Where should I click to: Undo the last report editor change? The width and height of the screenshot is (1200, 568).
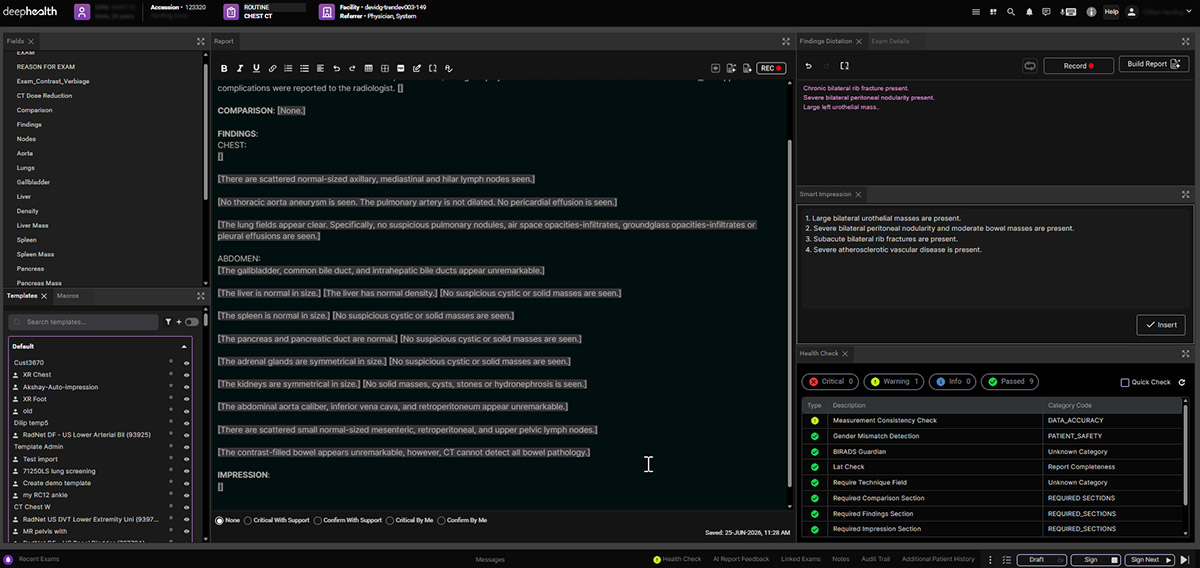point(336,69)
